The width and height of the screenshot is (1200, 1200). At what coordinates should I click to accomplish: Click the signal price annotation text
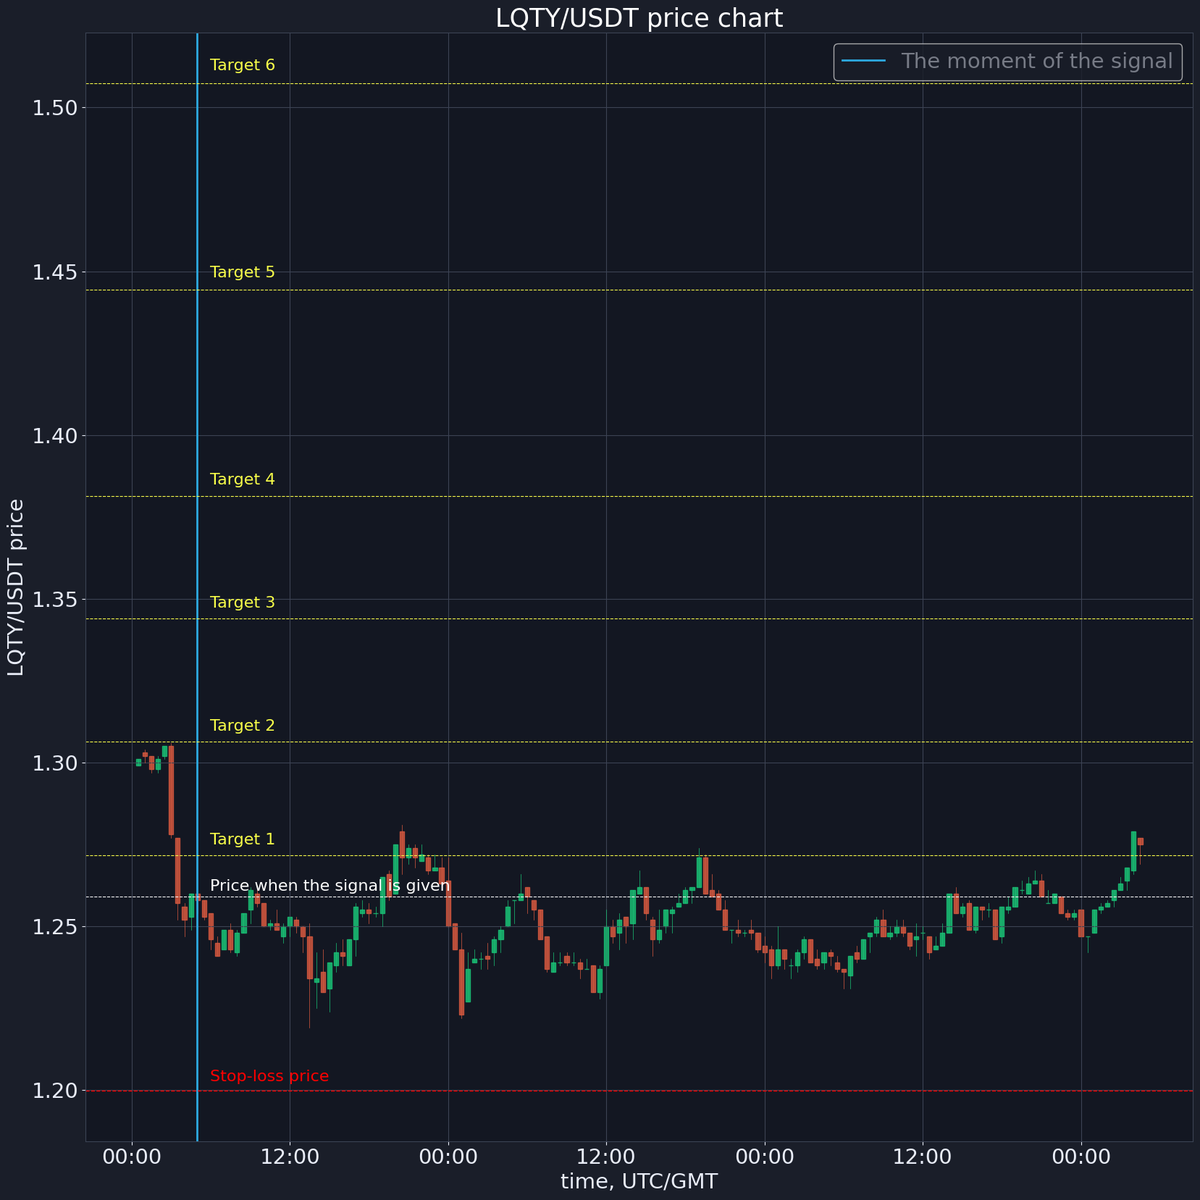(x=330, y=885)
